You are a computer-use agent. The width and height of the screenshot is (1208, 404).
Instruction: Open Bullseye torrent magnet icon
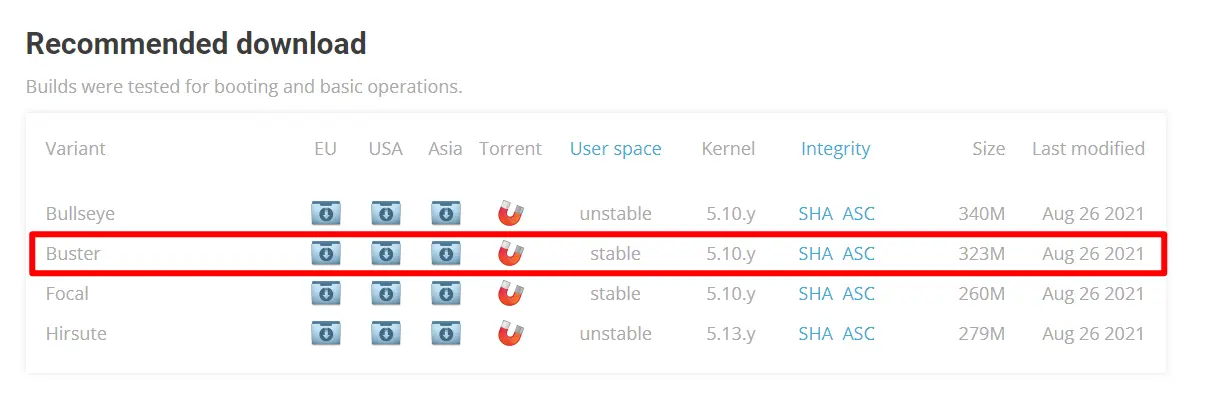(511, 213)
